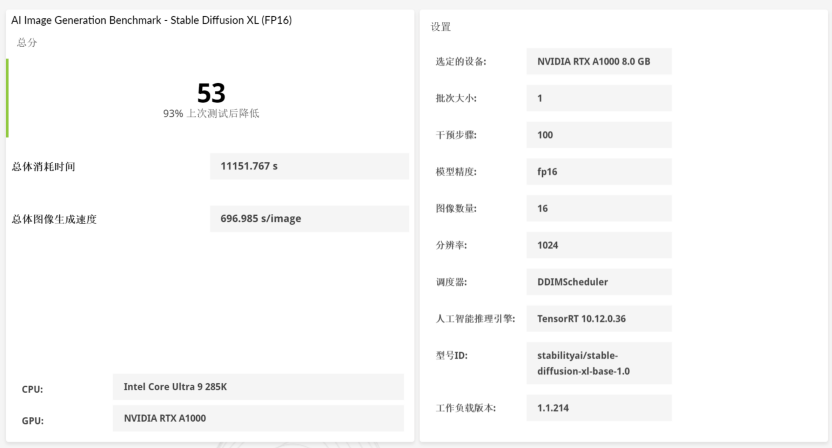This screenshot has height=448, width=832.
Task: Click the workload version field 1.1.214
Action: point(598,408)
